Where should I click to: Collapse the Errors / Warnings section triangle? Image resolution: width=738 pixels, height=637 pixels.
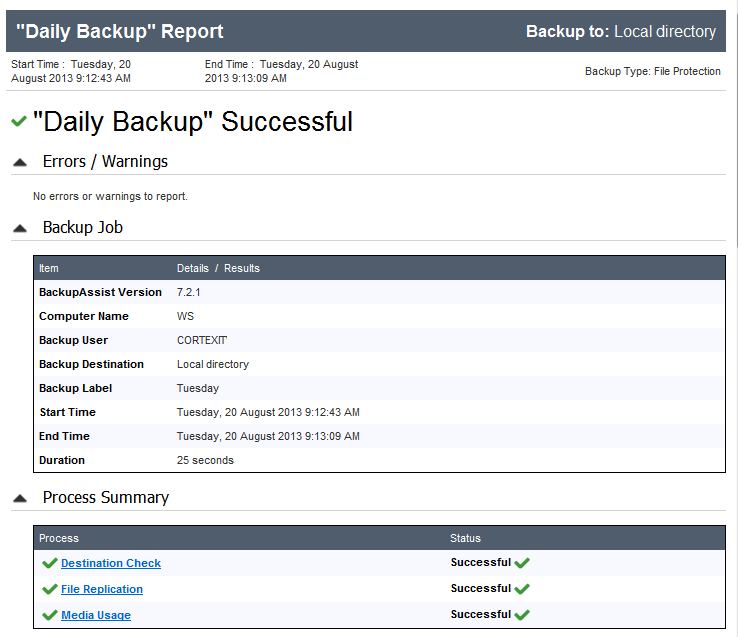click(x=20, y=163)
